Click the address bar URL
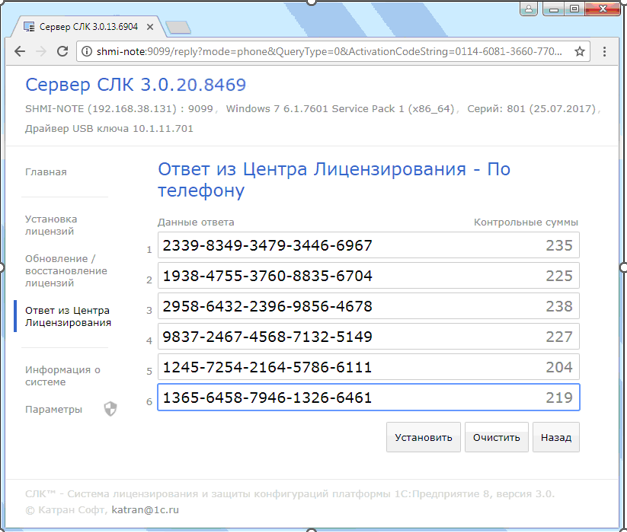This screenshot has height=532, width=627. 329,51
